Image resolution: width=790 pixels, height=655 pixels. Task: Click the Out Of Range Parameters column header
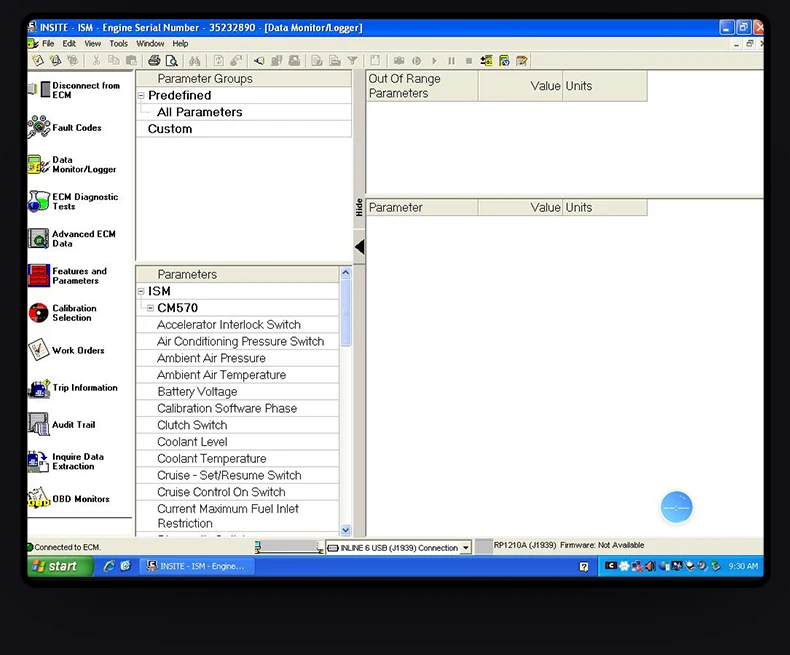coord(422,86)
